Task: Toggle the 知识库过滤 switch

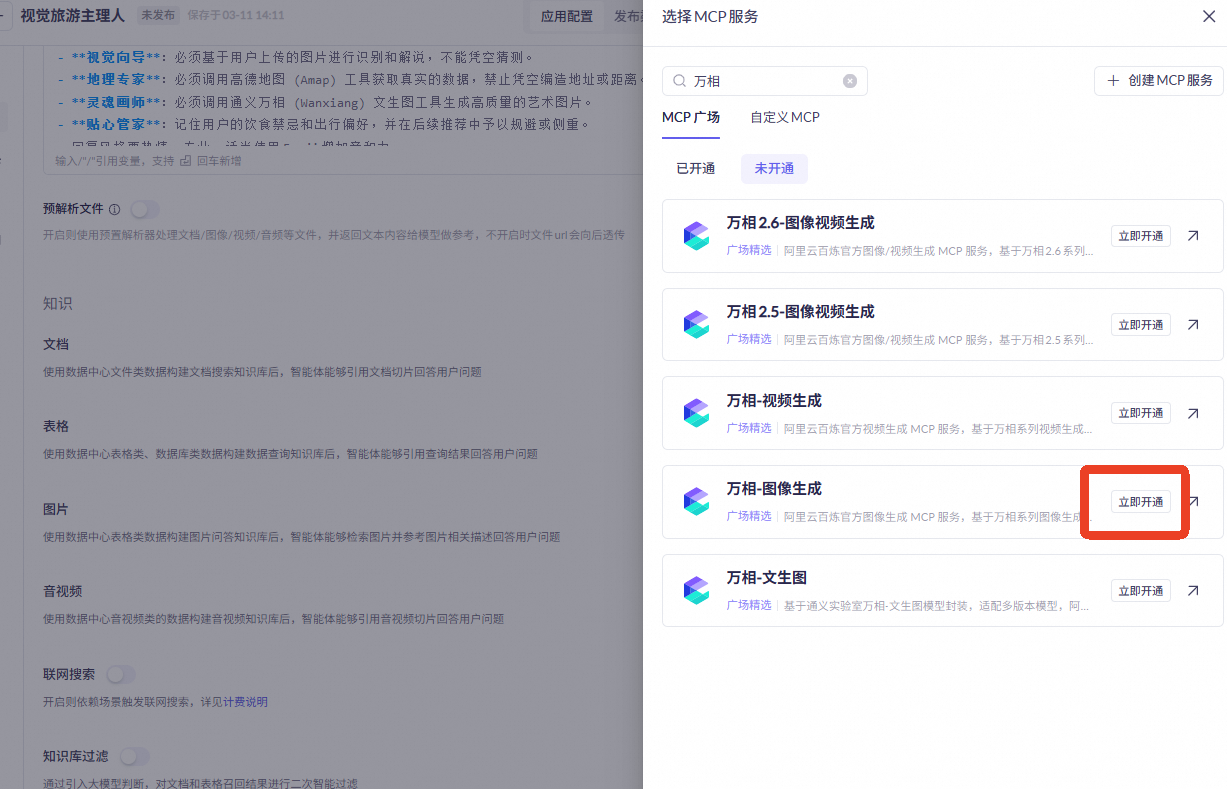Action: point(135,756)
